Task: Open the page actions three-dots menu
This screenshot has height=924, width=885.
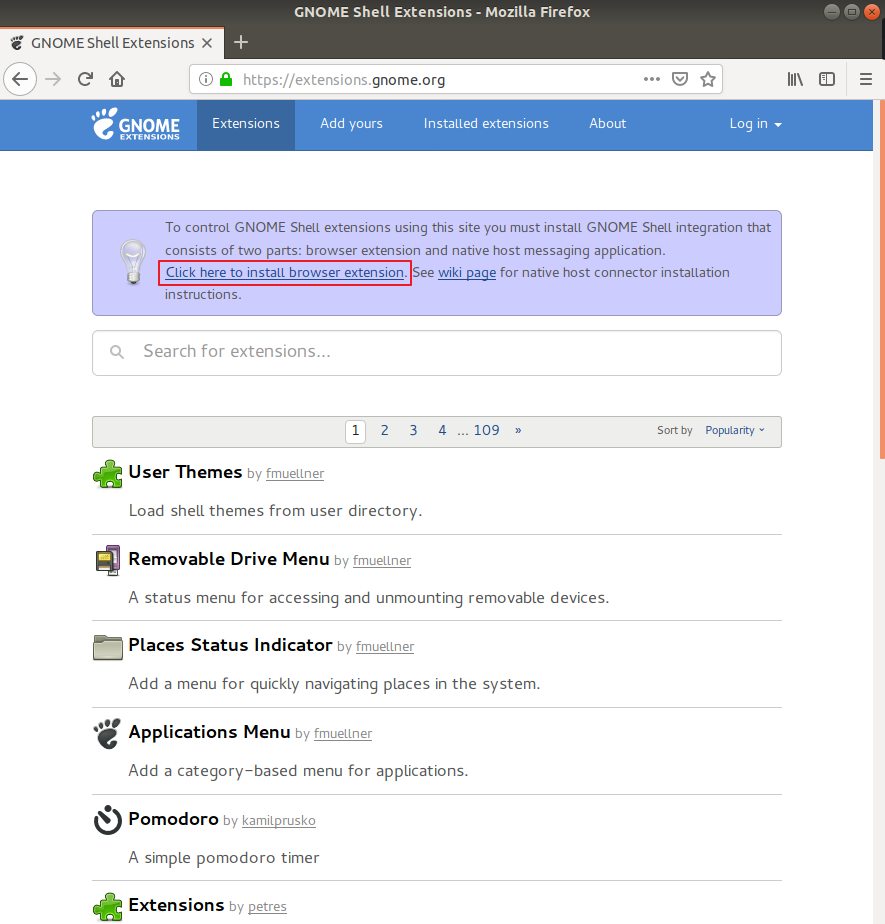Action: point(652,79)
